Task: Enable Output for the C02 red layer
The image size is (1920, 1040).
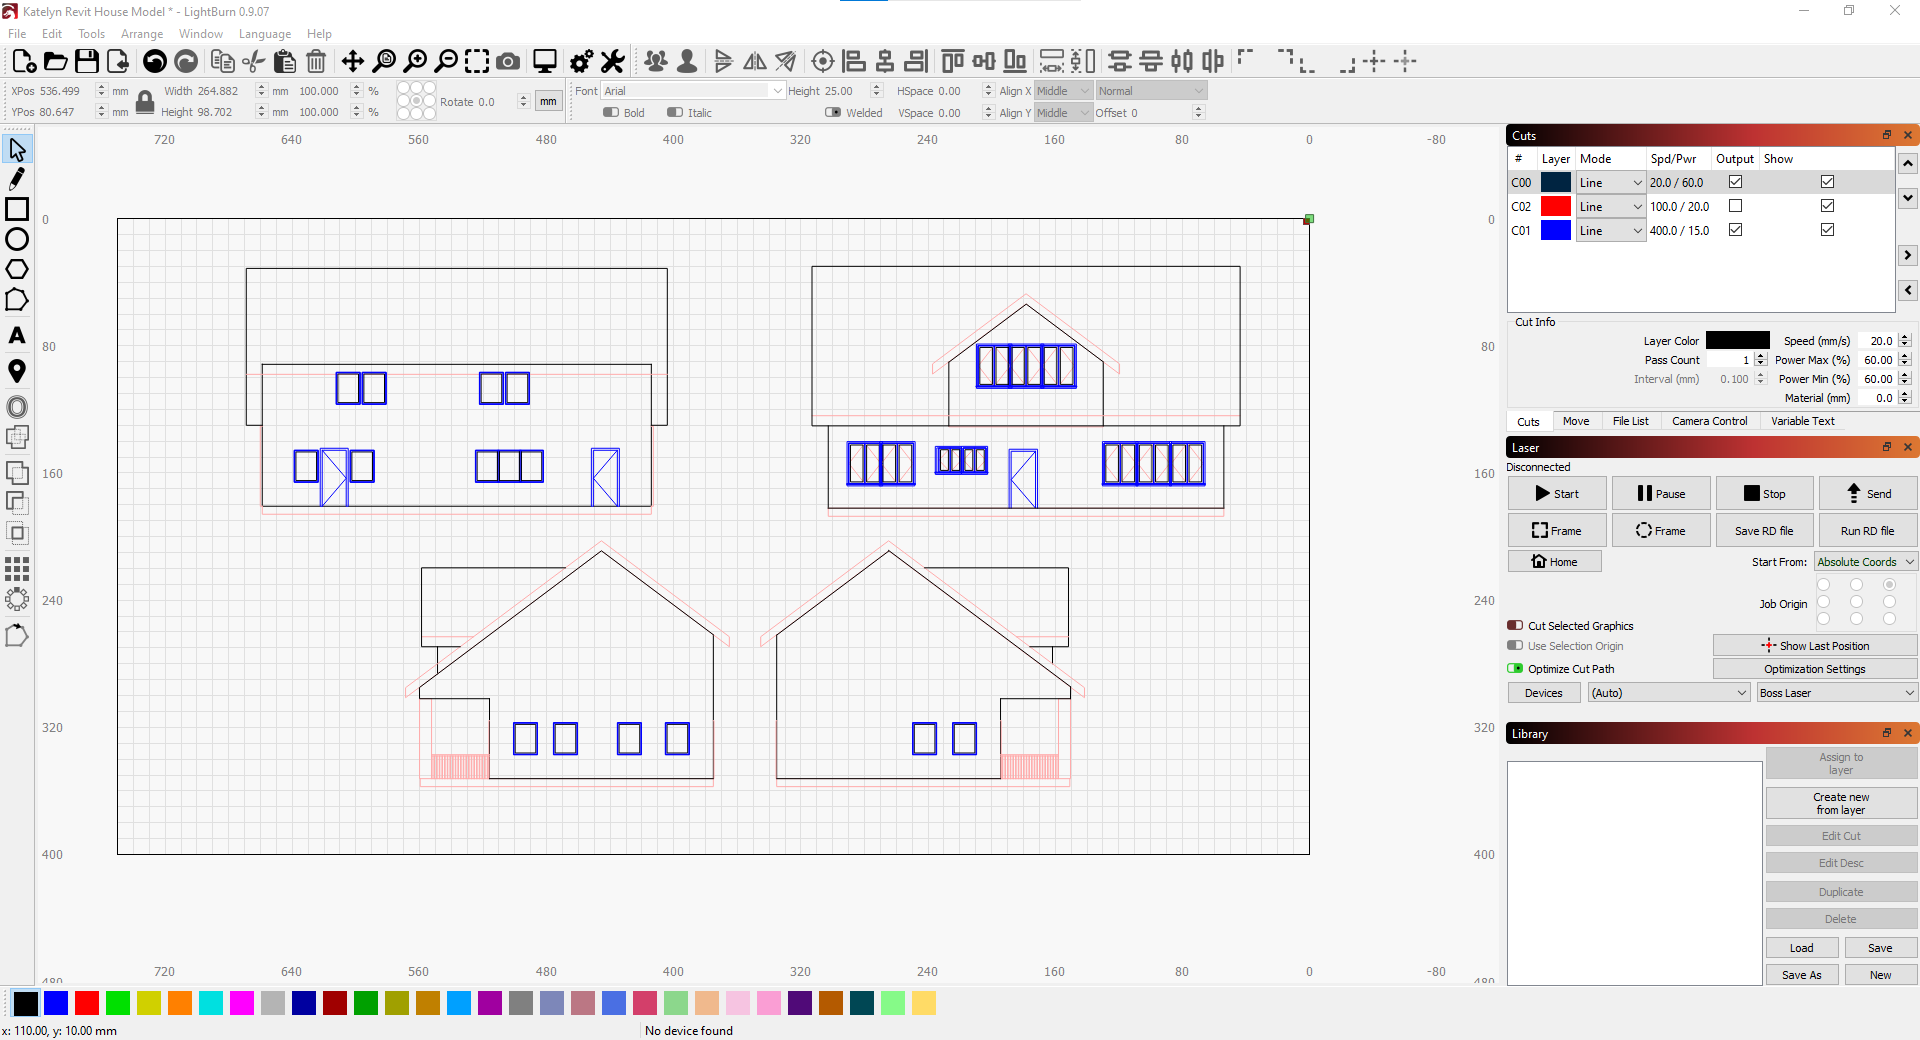Action: point(1736,205)
